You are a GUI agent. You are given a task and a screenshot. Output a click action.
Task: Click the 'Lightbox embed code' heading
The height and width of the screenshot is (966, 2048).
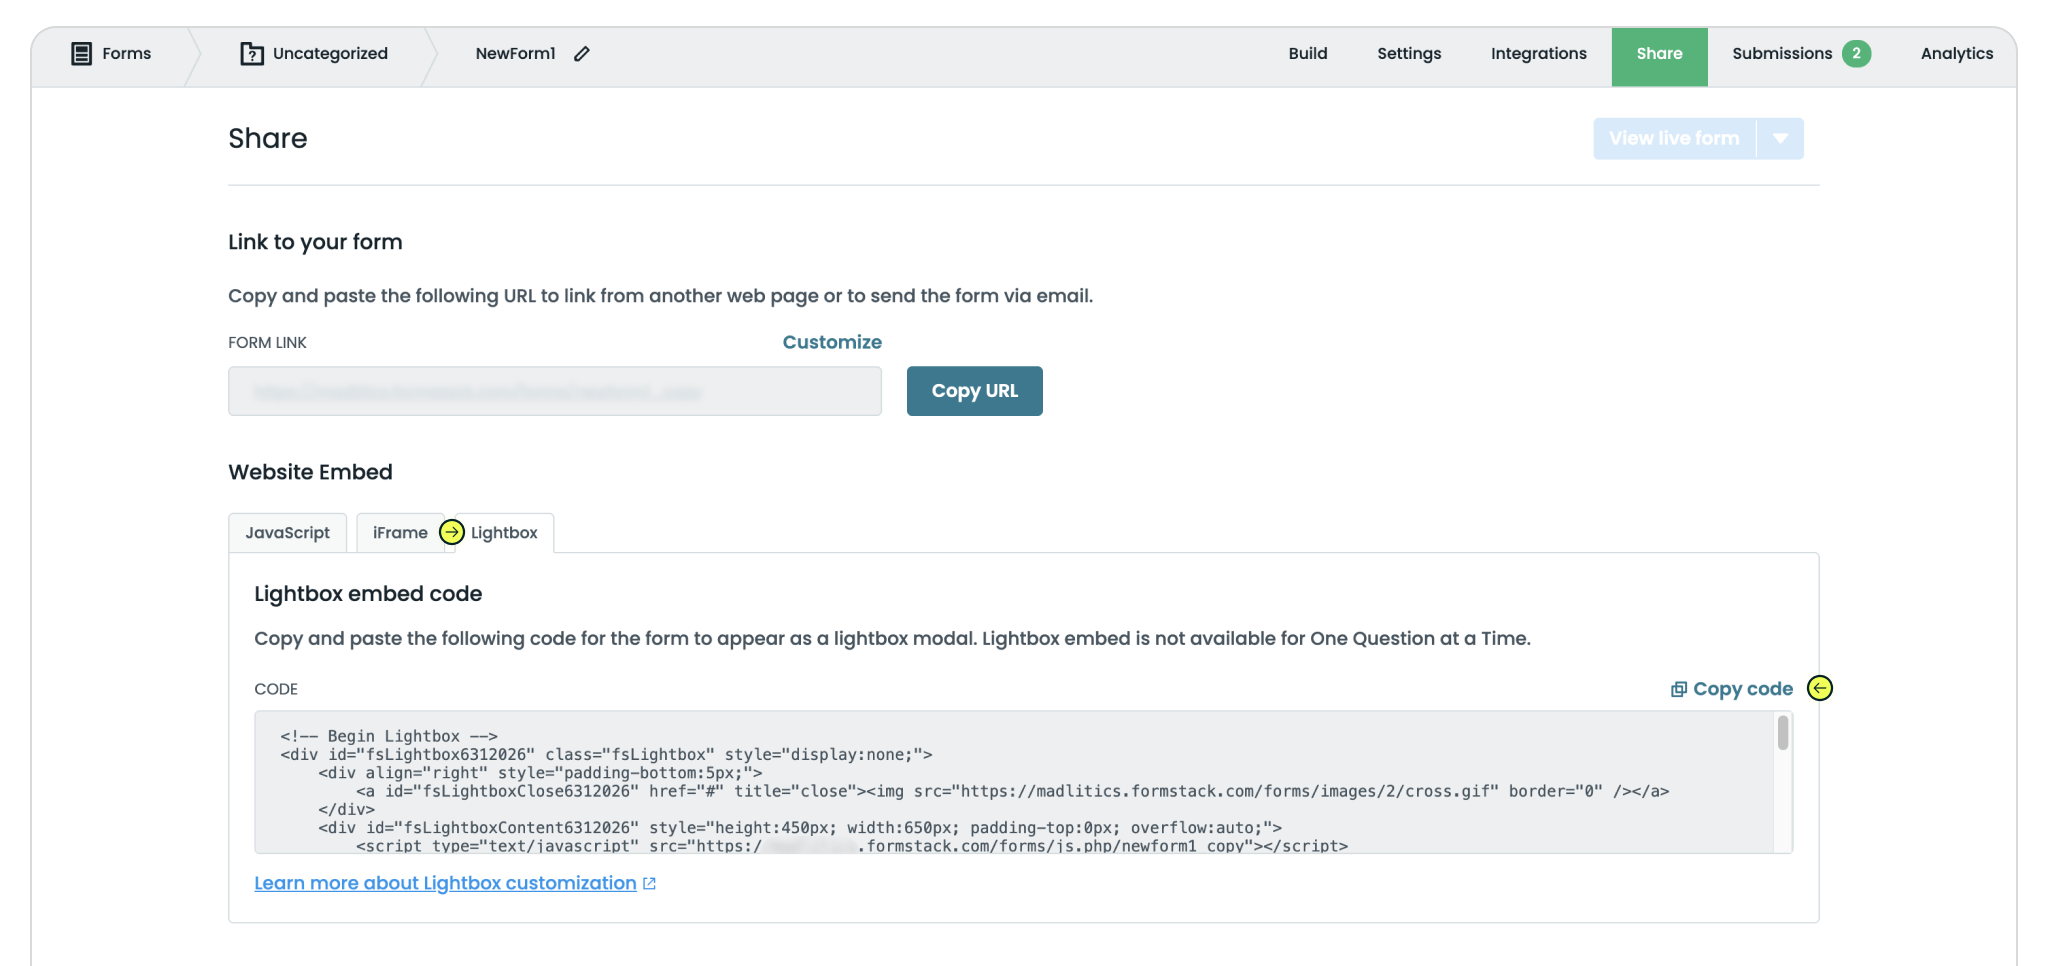pyautogui.click(x=368, y=594)
